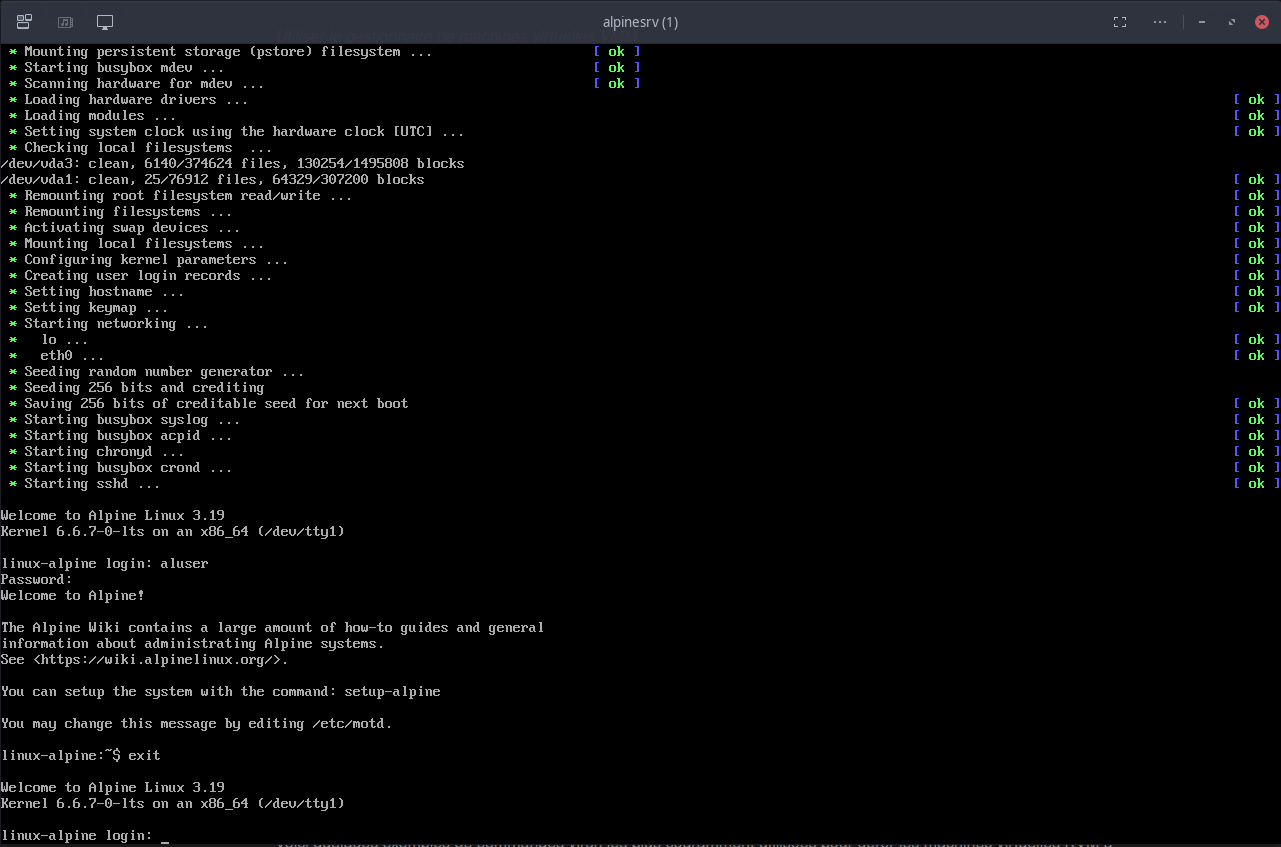The height and width of the screenshot is (847, 1281).
Task: Click the ok status beside 'Starting sshd'
Action: tap(1256, 484)
